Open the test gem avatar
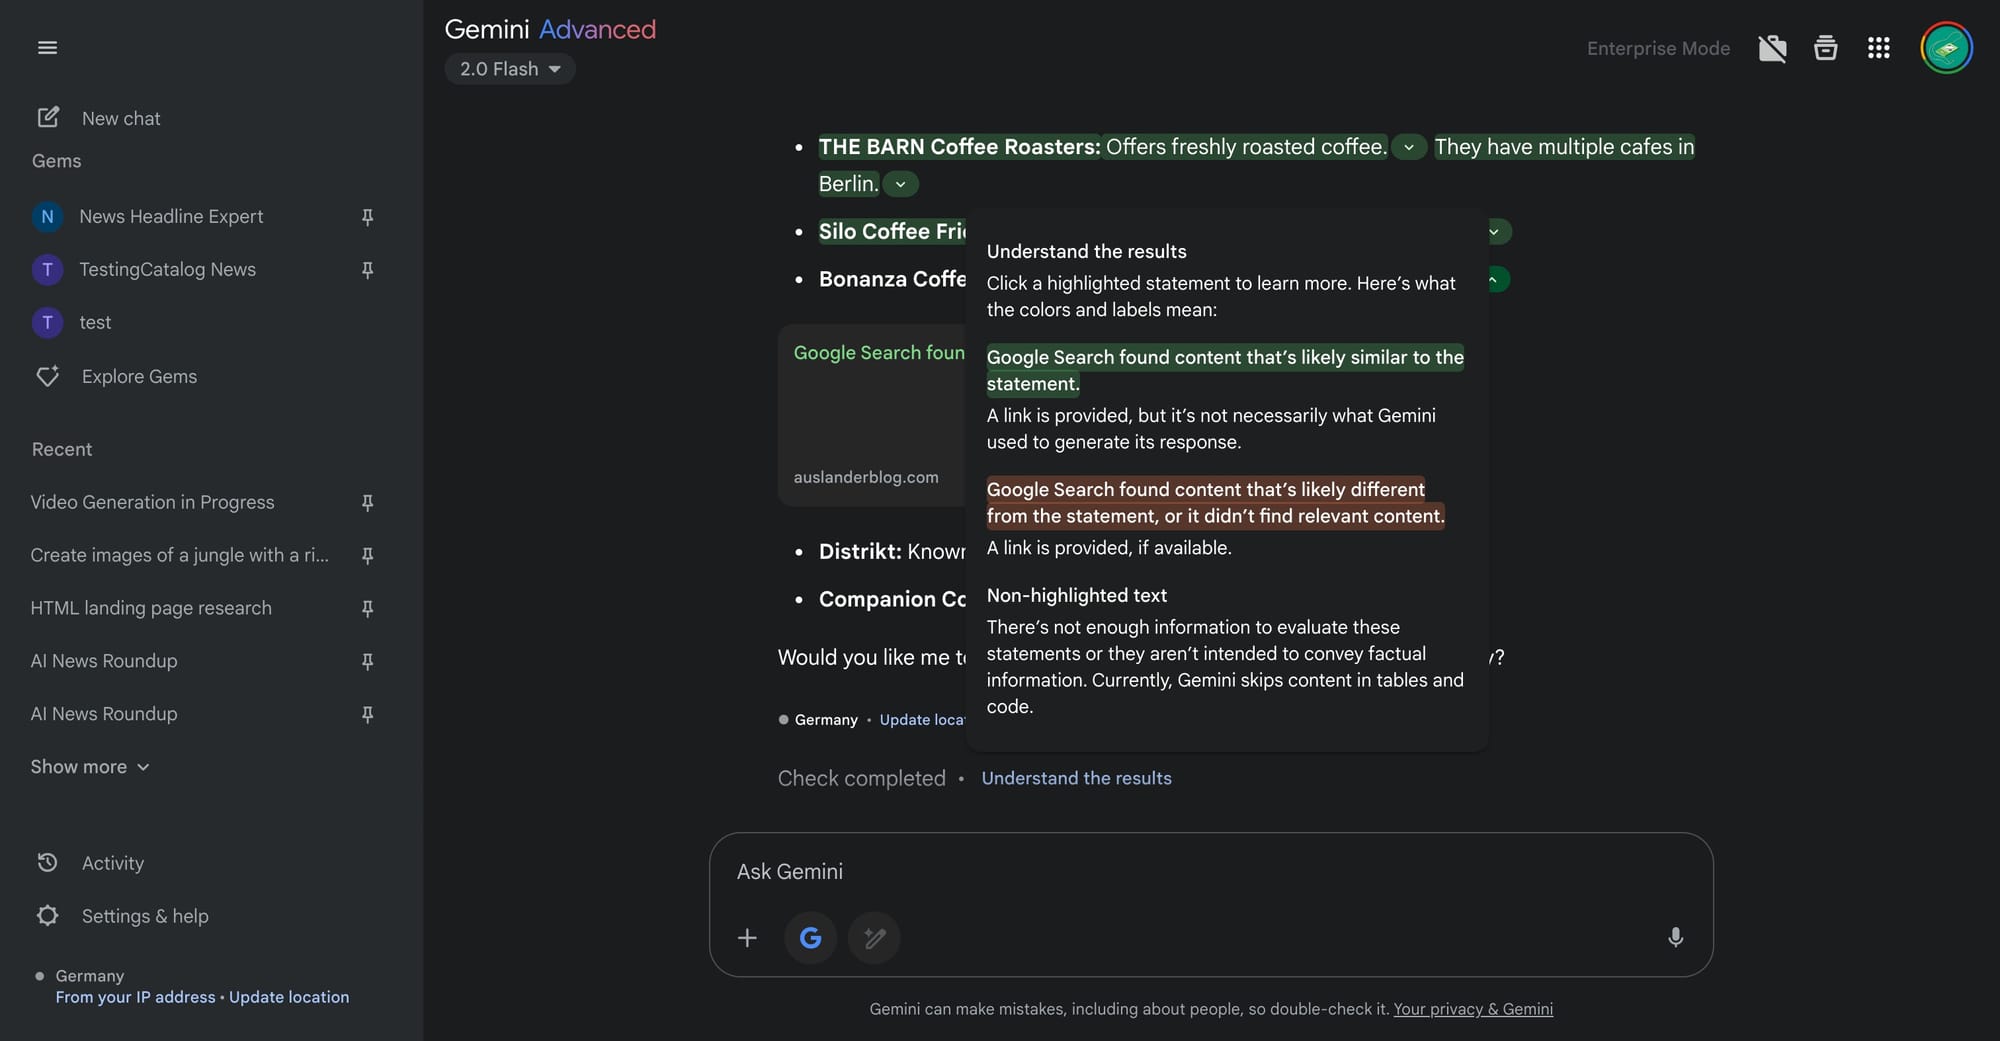Viewport: 2000px width, 1041px height. coord(47,323)
